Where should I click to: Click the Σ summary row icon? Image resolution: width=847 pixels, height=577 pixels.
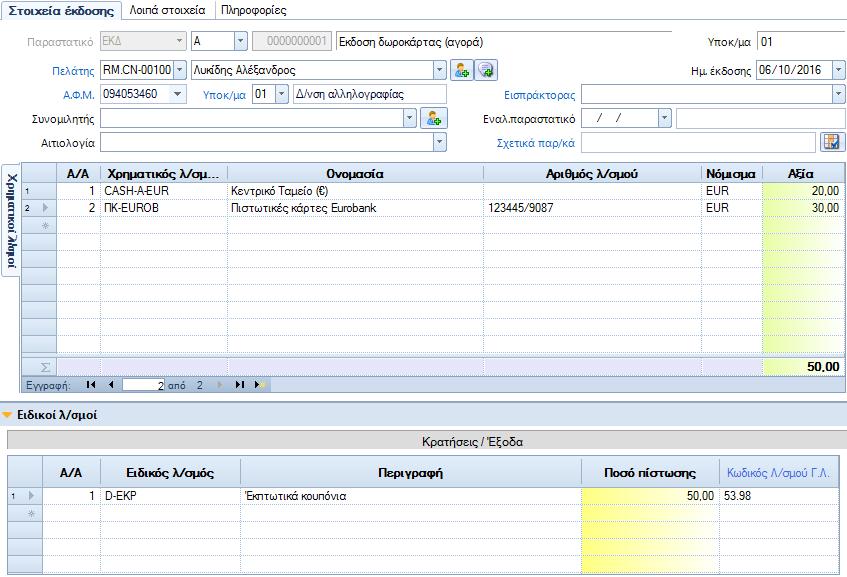click(x=45, y=367)
